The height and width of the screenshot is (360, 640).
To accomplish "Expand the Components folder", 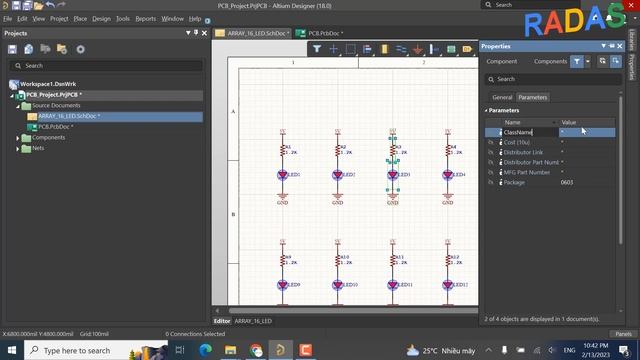I will point(18,138).
